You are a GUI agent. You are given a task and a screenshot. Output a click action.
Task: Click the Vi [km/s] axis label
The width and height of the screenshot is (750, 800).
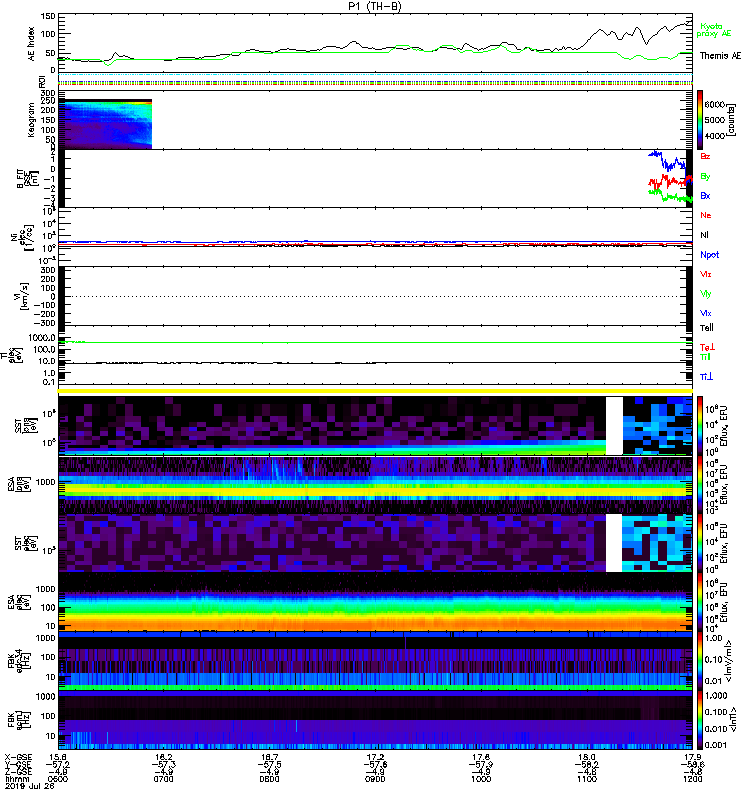click(x=24, y=296)
